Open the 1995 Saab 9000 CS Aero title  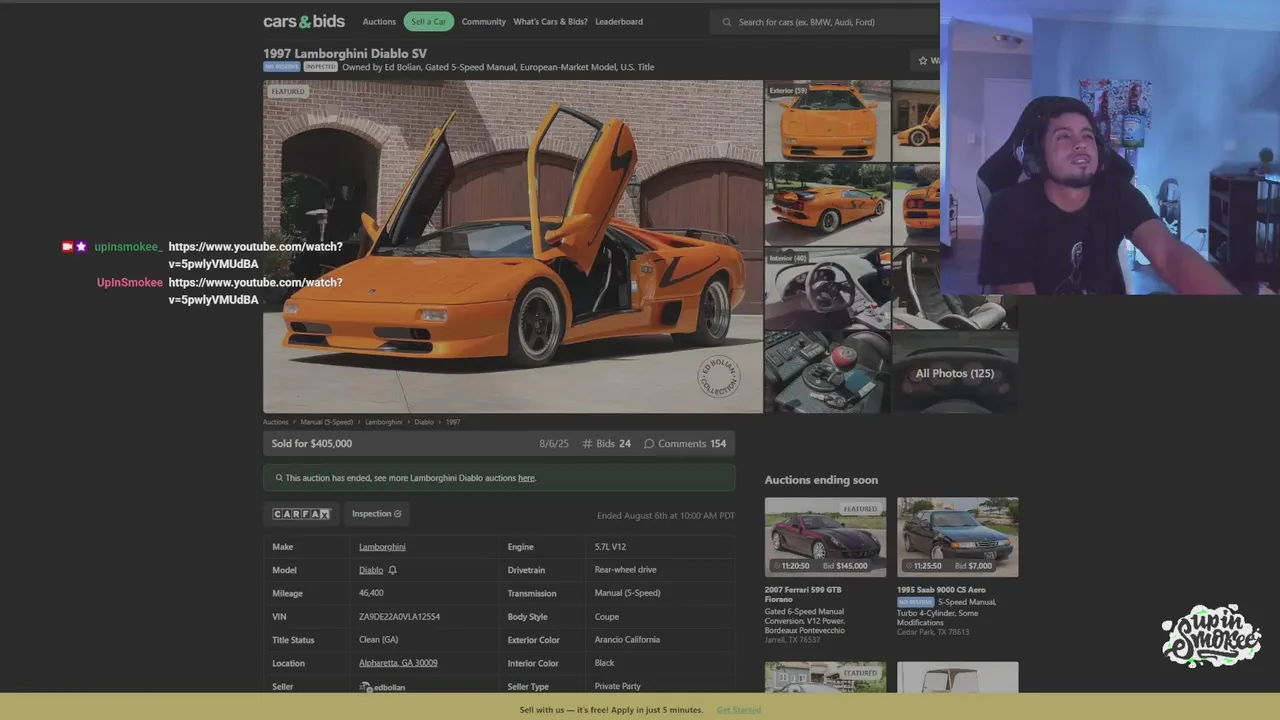coord(941,590)
